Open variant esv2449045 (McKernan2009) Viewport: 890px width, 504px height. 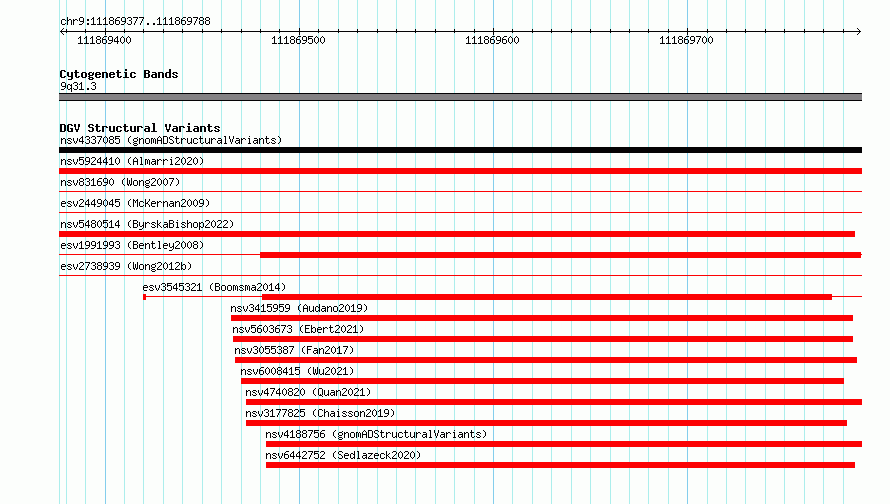click(x=135, y=203)
